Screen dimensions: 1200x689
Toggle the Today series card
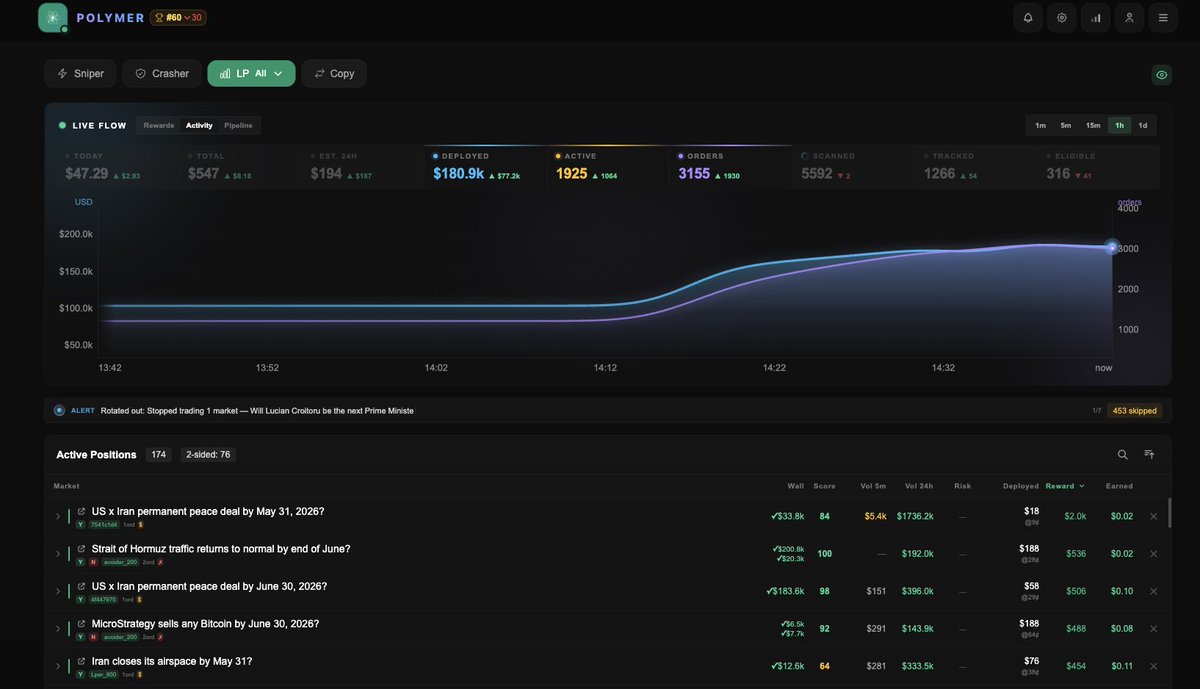(x=117, y=167)
